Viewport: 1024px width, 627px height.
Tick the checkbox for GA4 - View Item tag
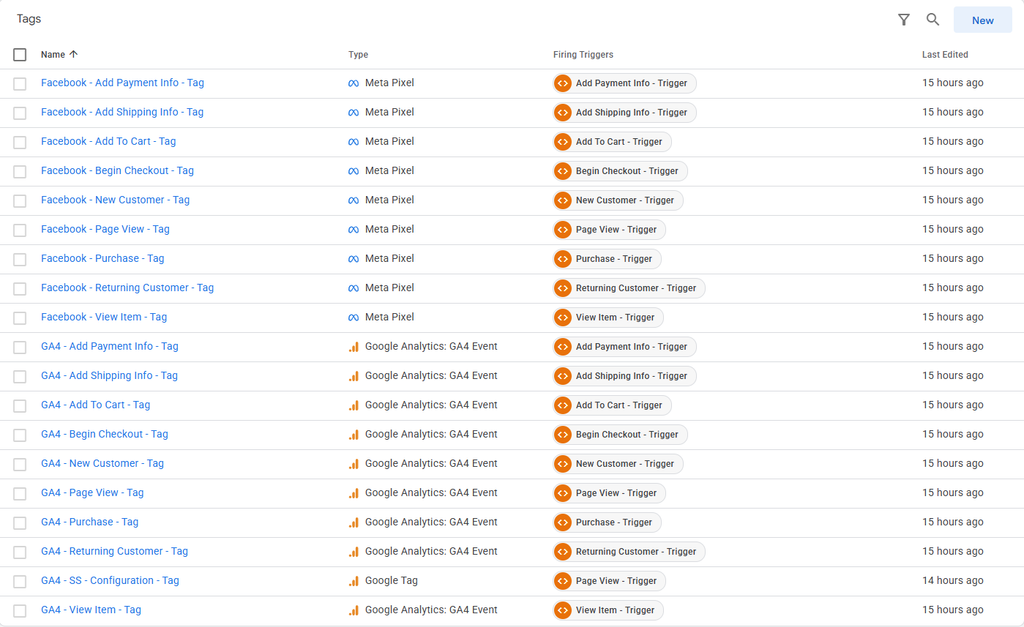point(20,611)
